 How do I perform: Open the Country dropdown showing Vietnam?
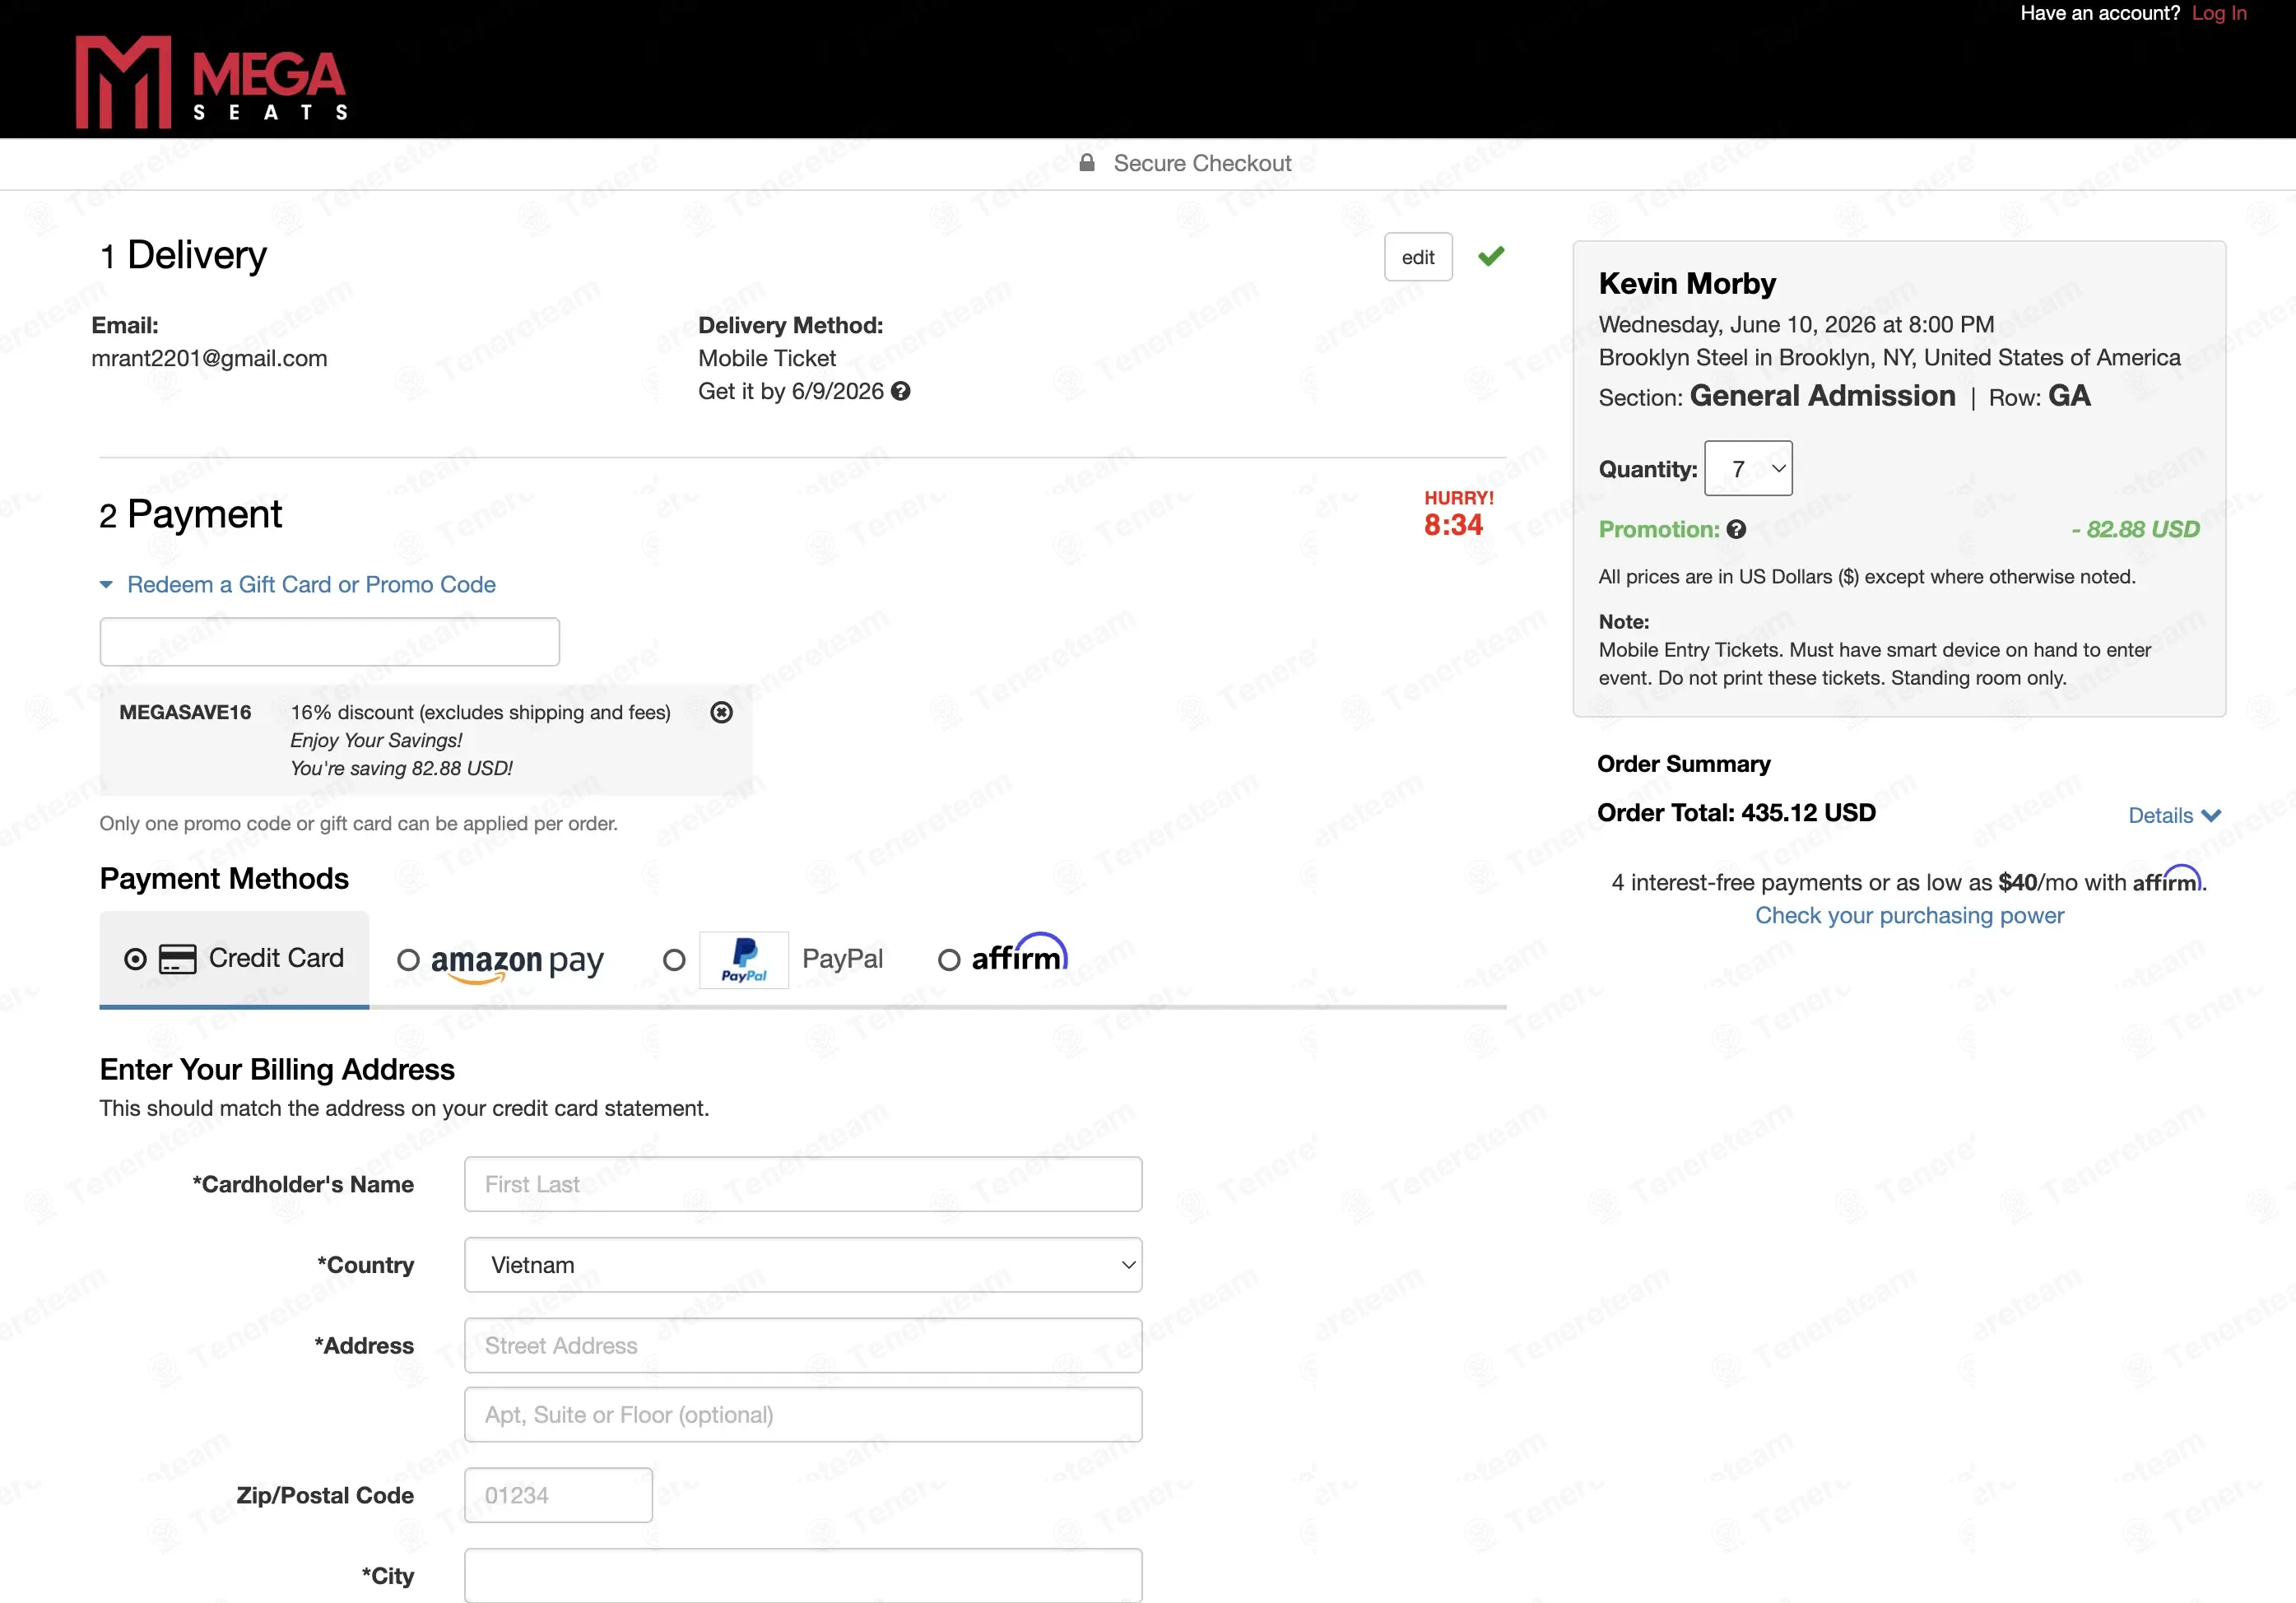pyautogui.click(x=803, y=1265)
